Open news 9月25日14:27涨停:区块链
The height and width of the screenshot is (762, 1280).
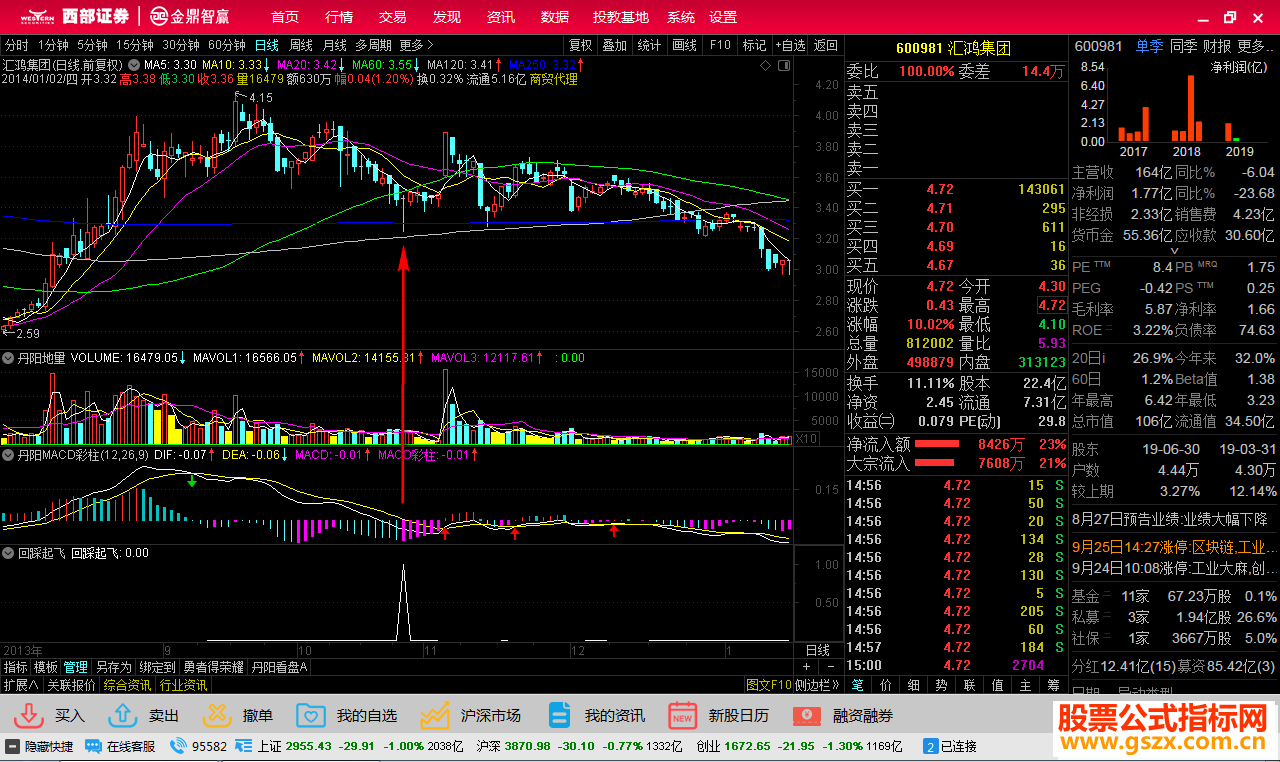pyautogui.click(x=1174, y=547)
